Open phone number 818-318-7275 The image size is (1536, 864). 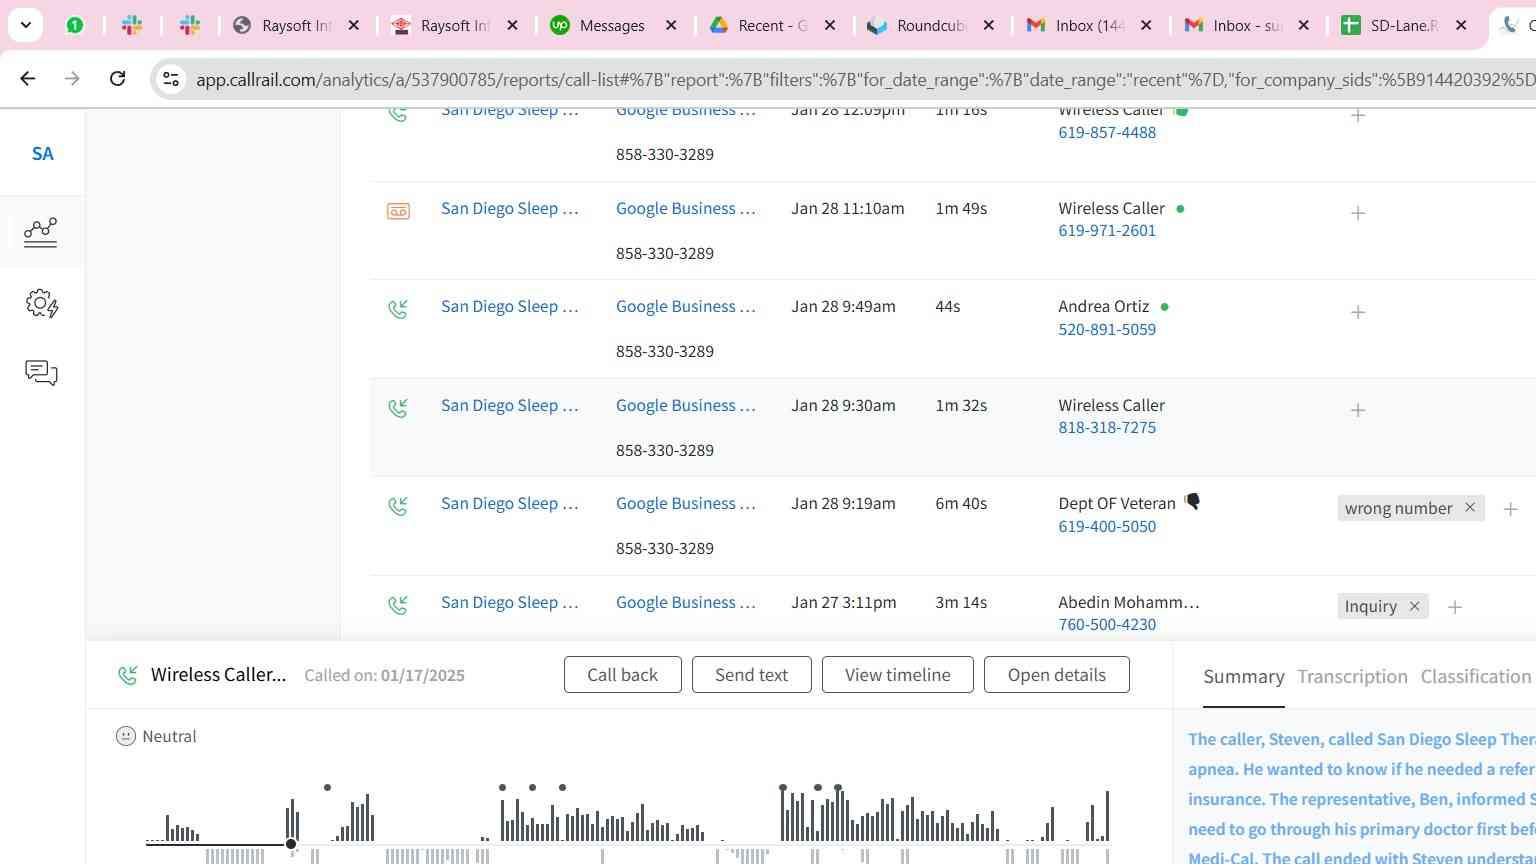coord(1107,428)
